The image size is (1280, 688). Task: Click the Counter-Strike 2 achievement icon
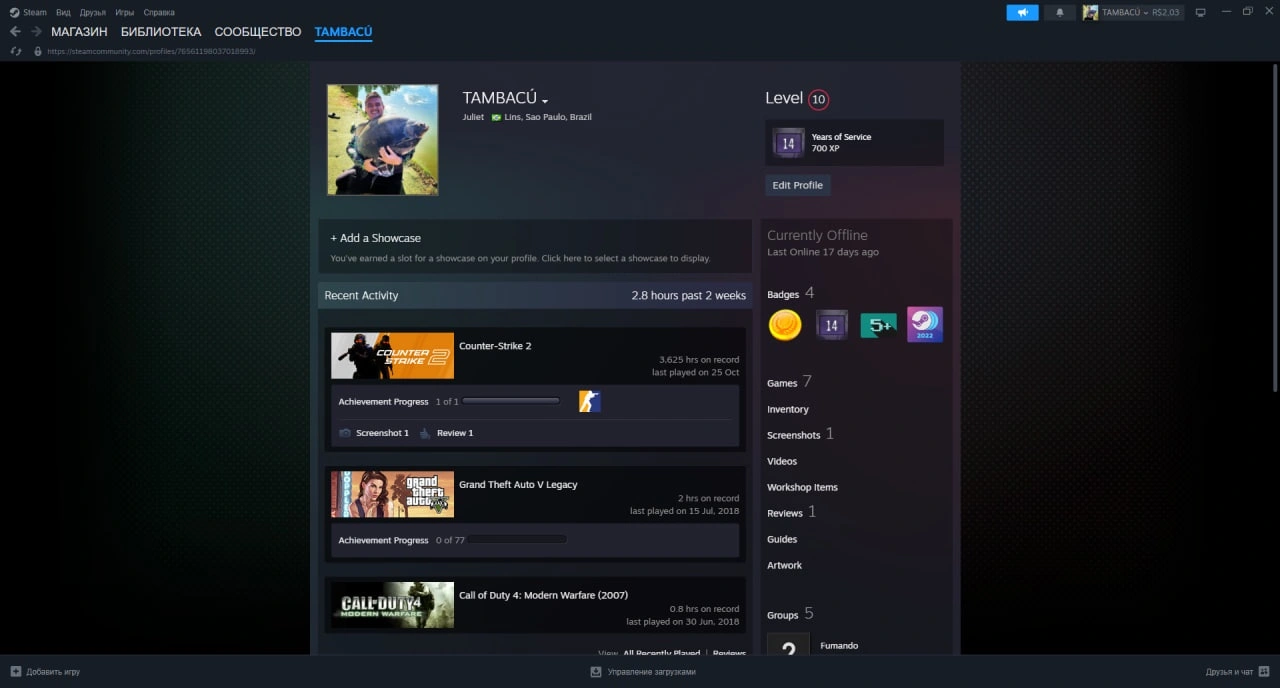pyautogui.click(x=590, y=401)
